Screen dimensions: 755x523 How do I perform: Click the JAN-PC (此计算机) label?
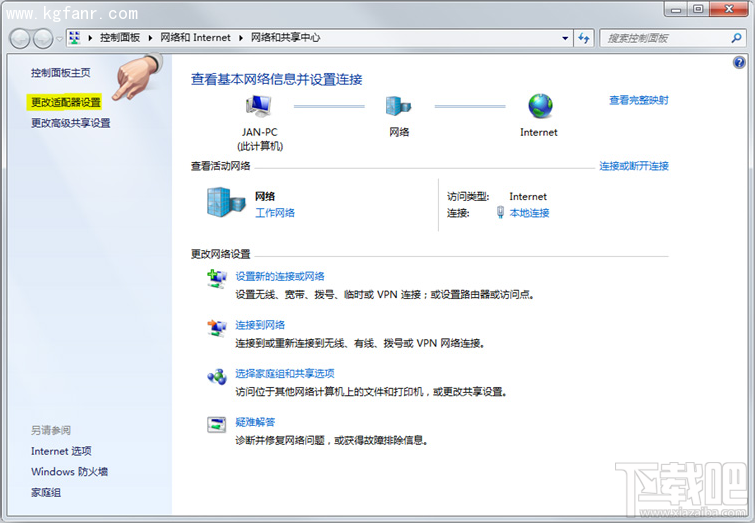260,139
